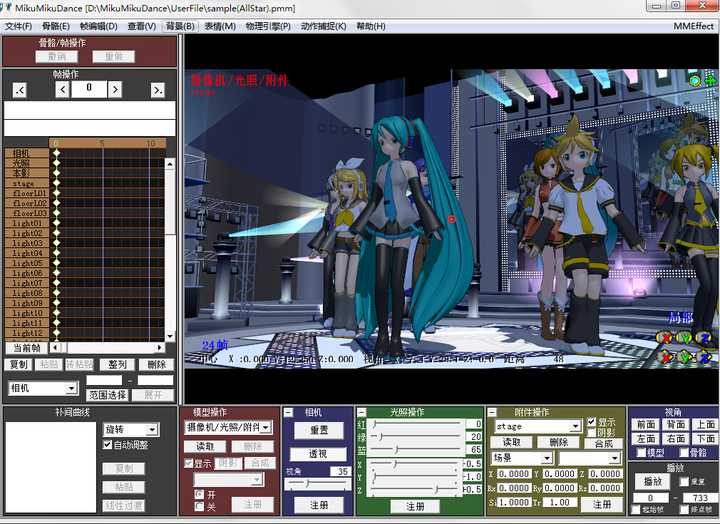Jump to last keyframe with >. button
Image resolution: width=720 pixels, height=524 pixels.
pyautogui.click(x=158, y=90)
